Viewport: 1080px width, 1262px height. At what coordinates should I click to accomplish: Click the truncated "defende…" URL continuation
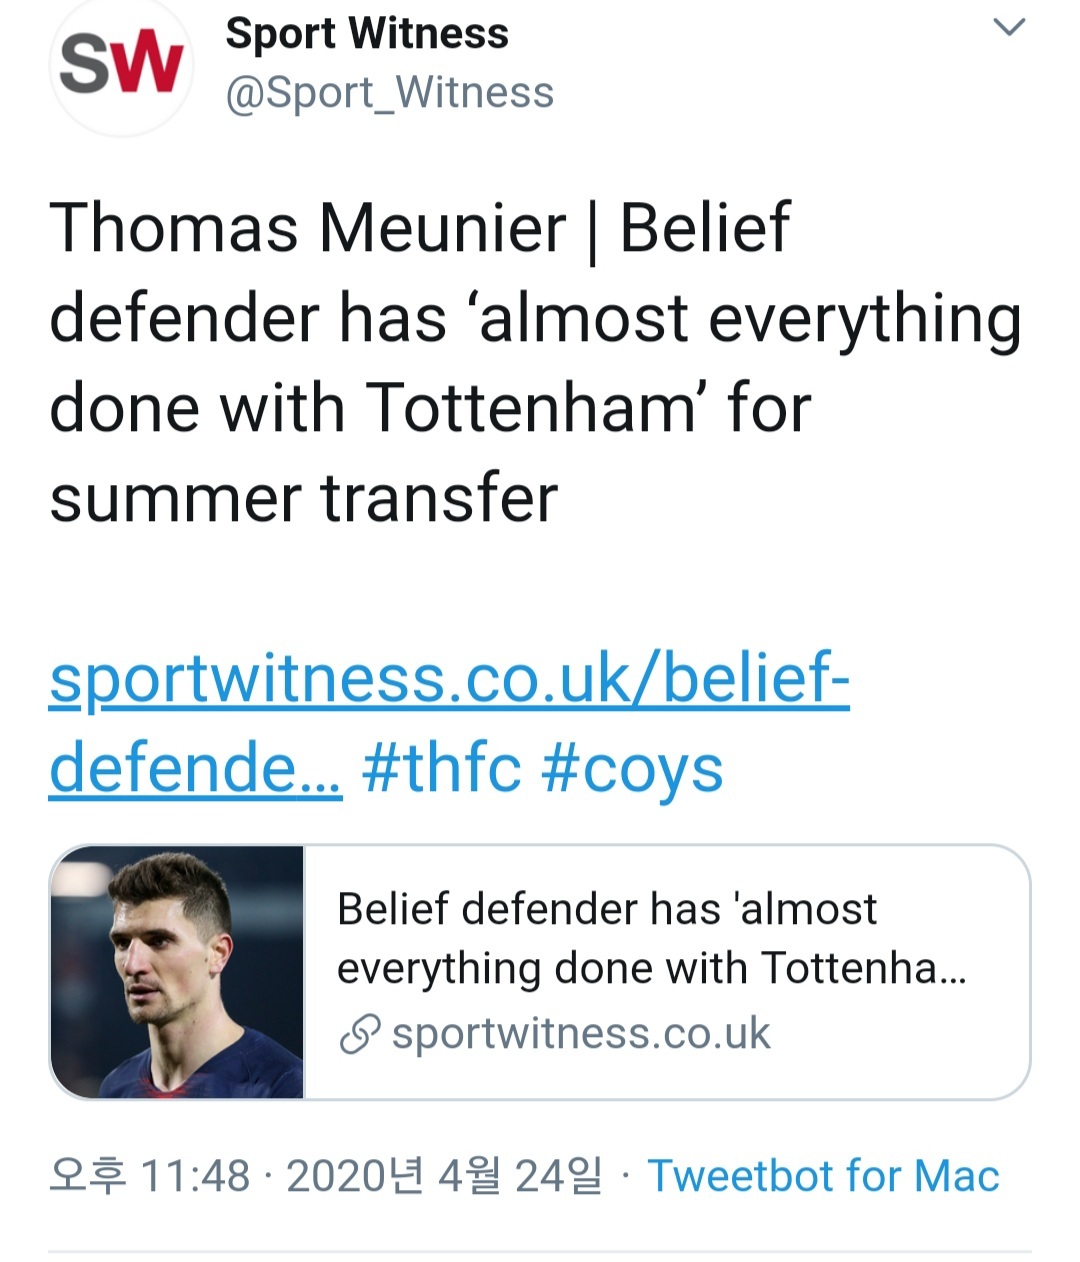click(195, 769)
